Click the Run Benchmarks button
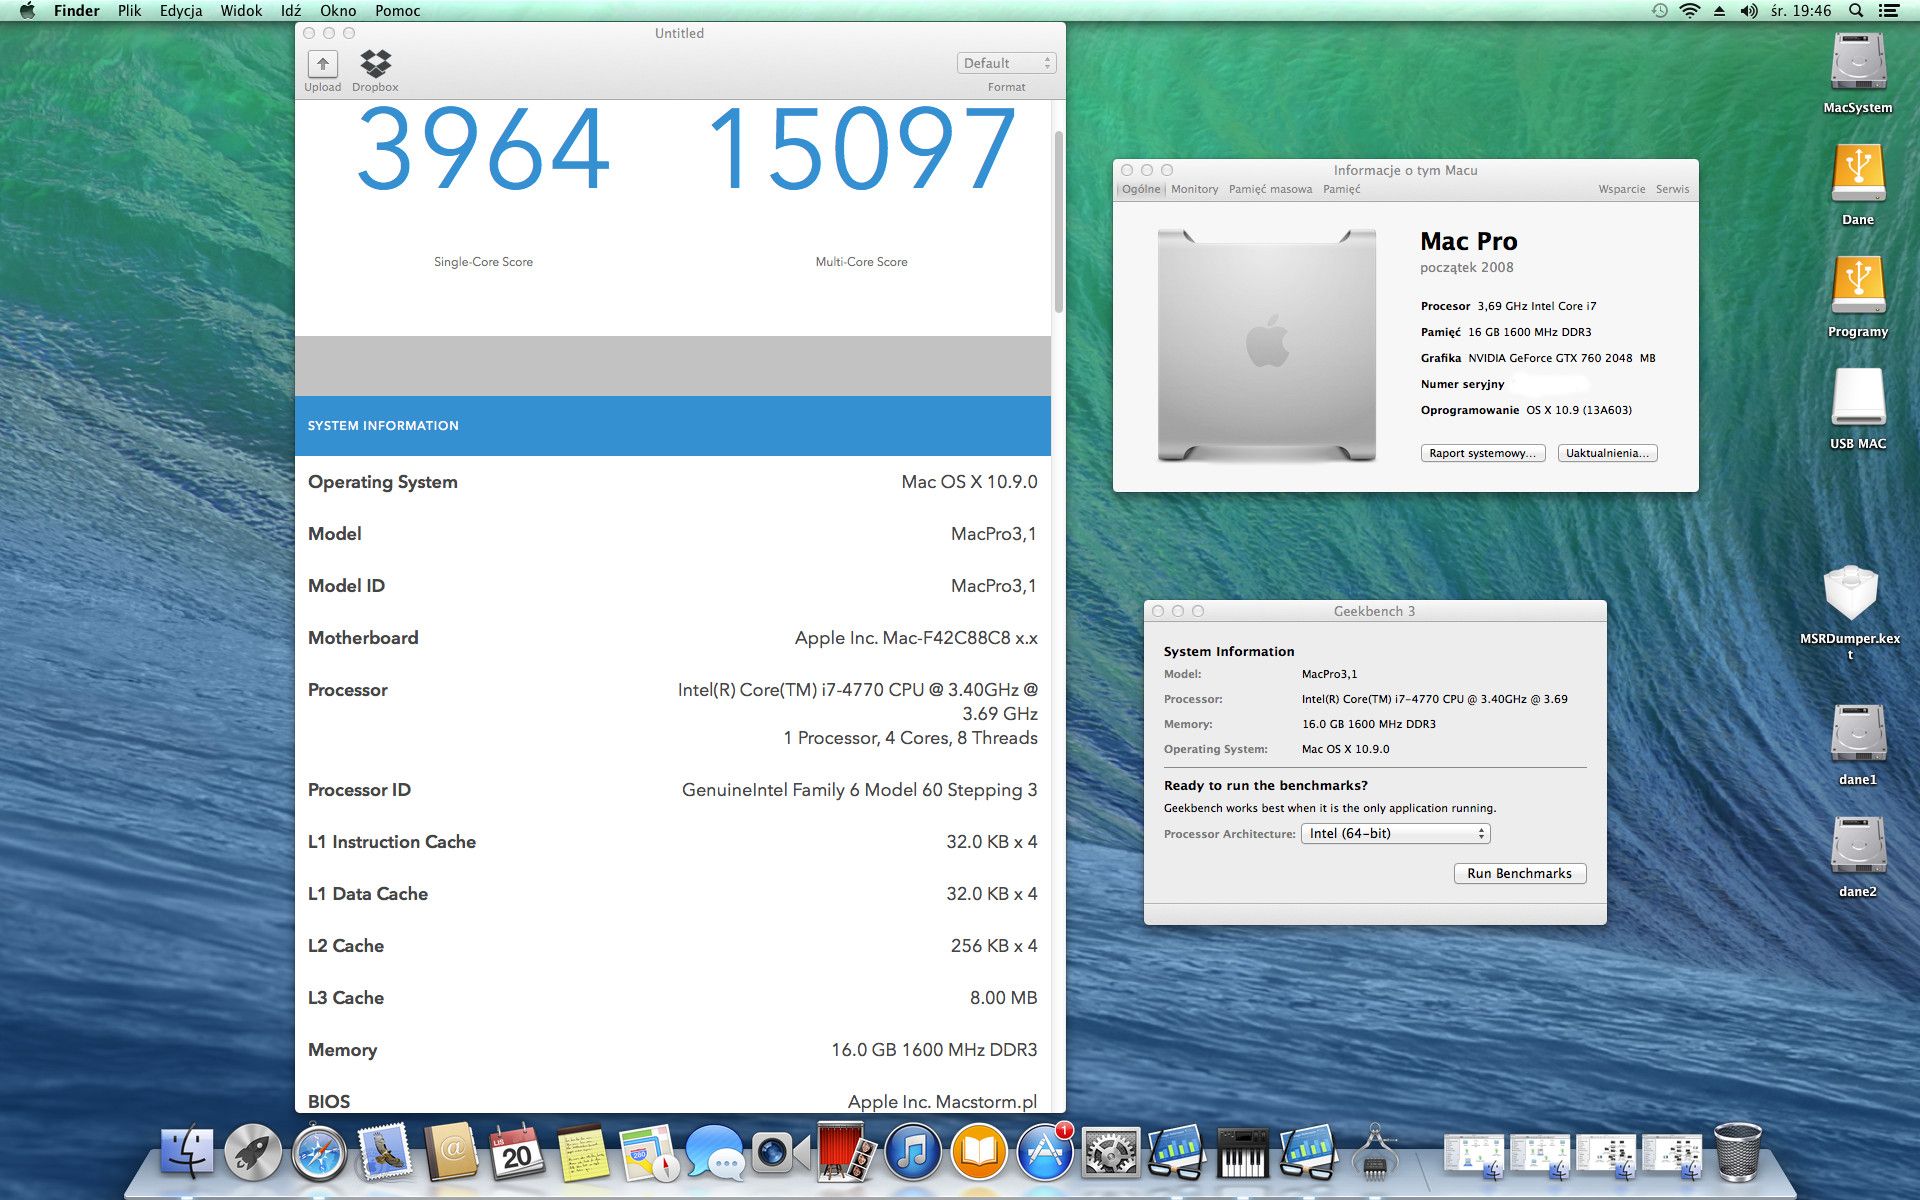 pos(1519,873)
